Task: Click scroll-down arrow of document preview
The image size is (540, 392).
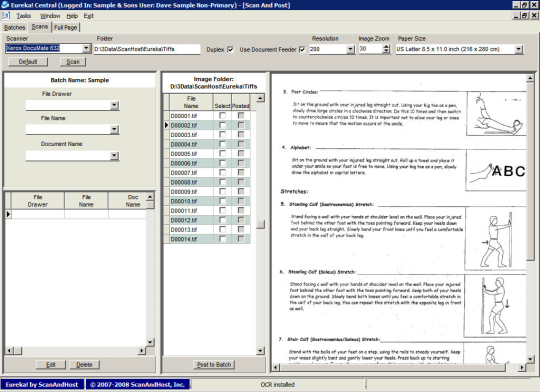Action: click(x=530, y=359)
